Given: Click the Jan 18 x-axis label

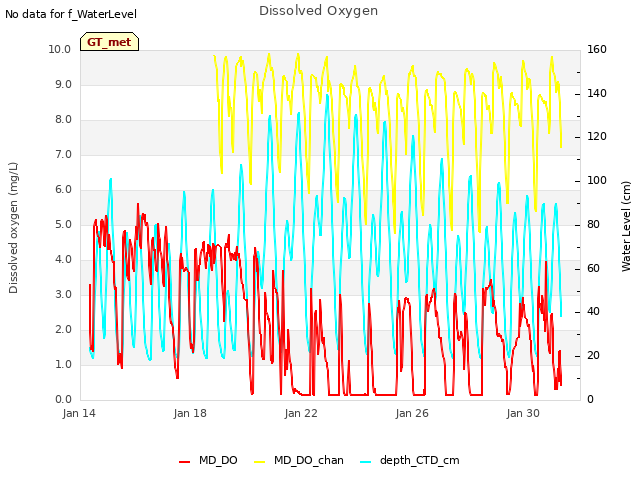Looking at the screenshot, I should point(190,413).
